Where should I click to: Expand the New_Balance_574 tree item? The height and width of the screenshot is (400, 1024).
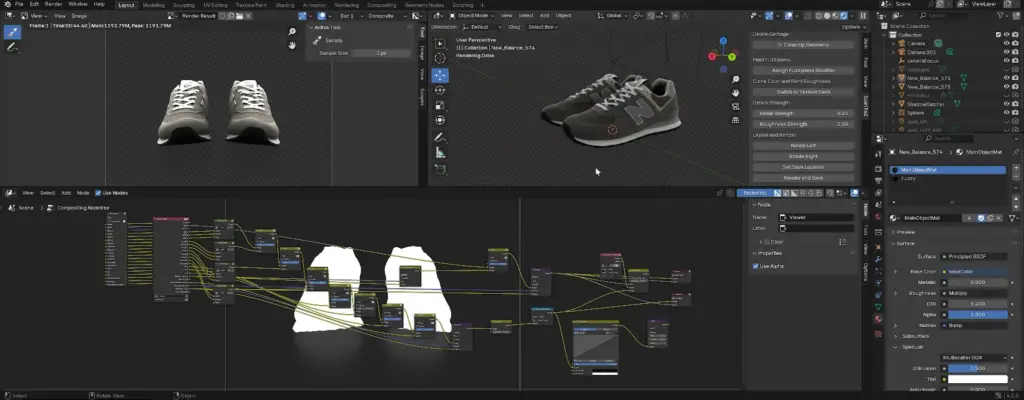(893, 78)
